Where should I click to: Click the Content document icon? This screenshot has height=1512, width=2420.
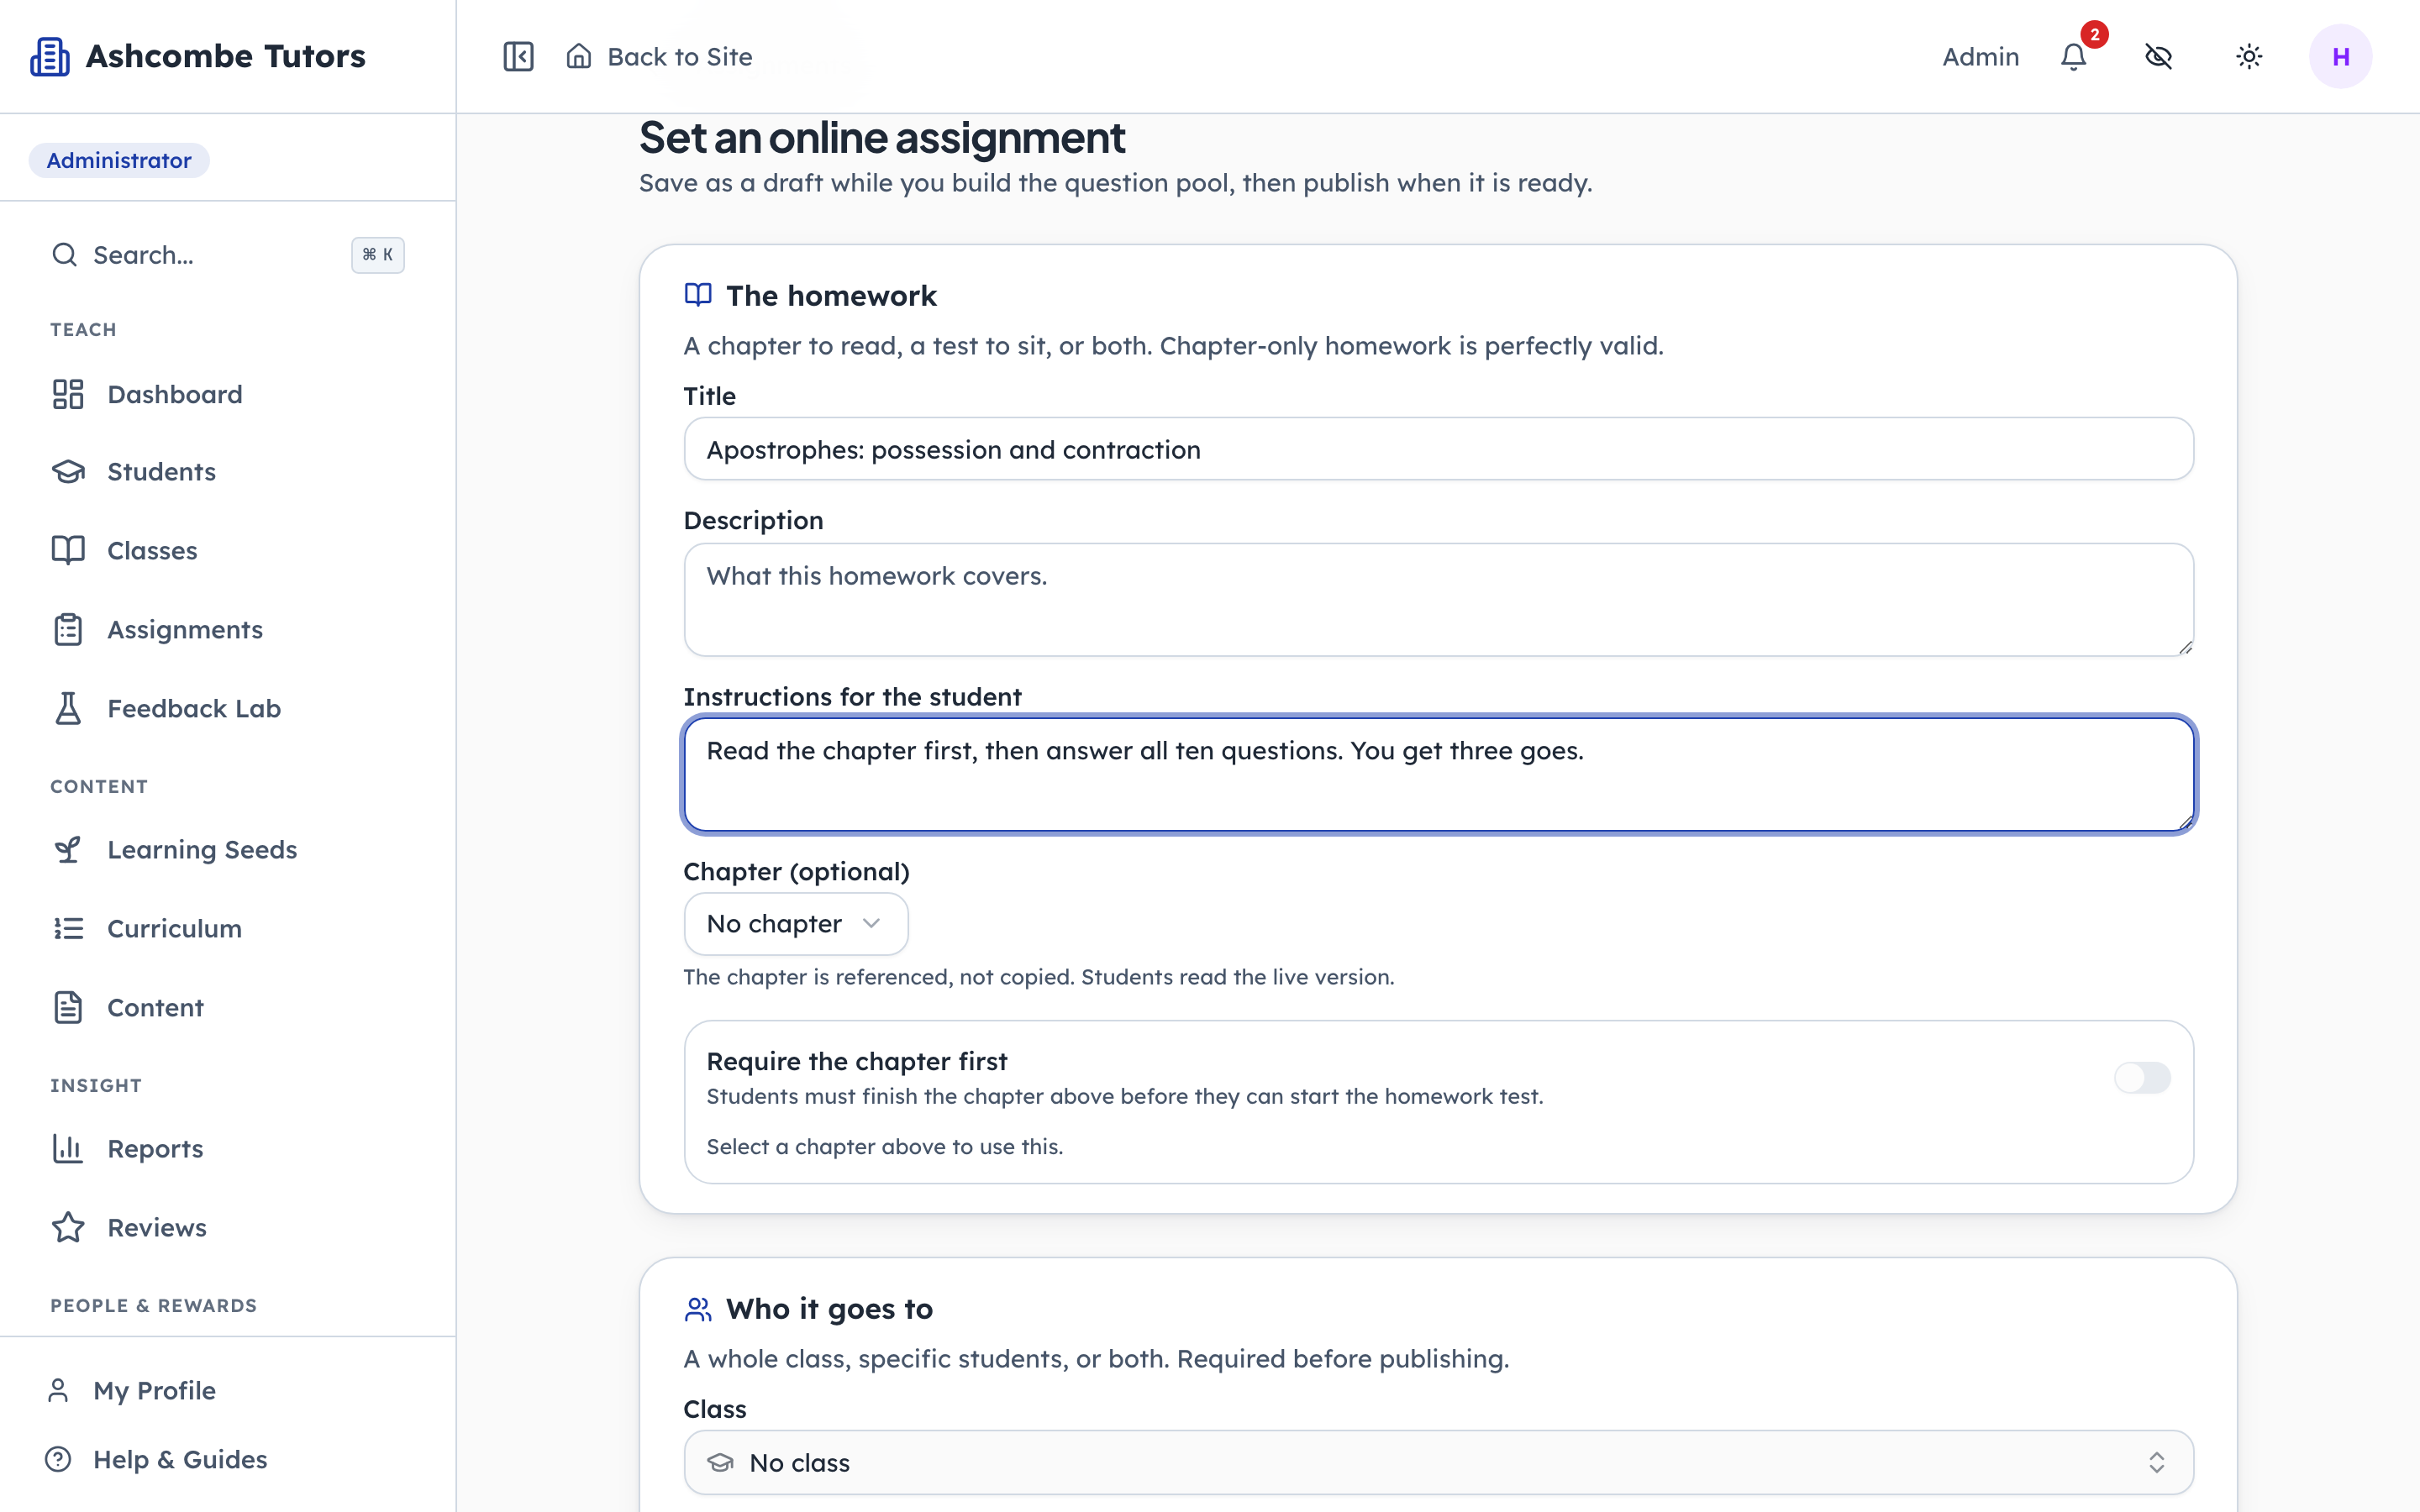pos(68,1007)
